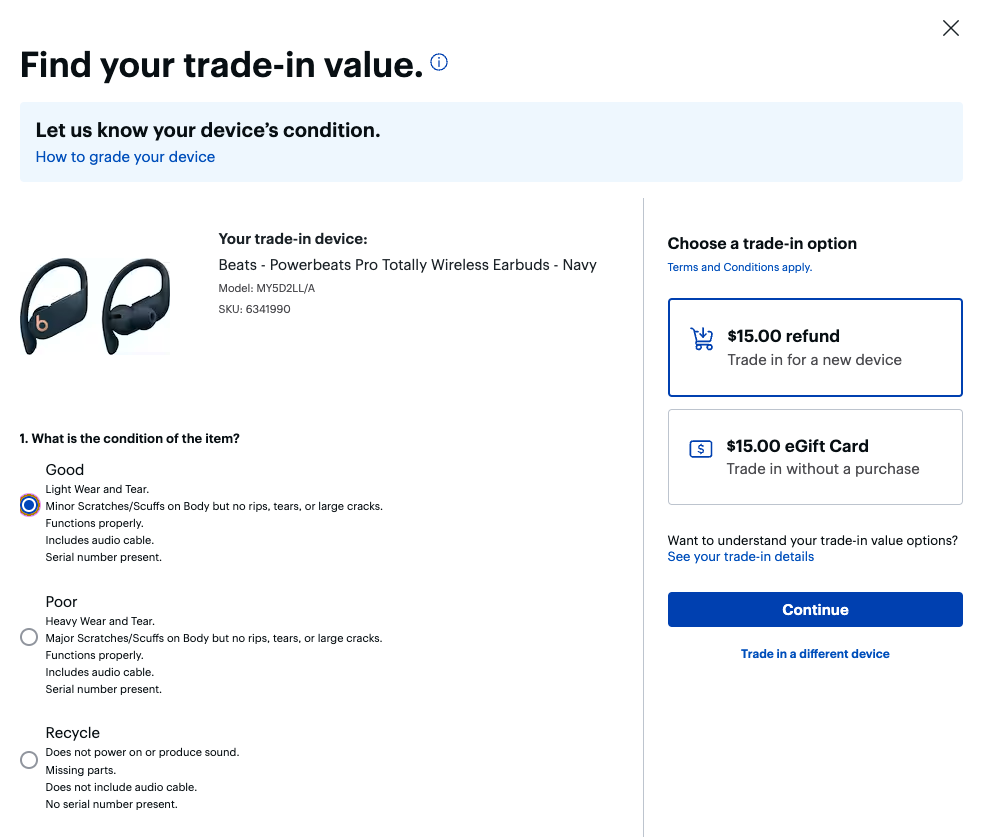Click the "Good" condition heading label
The image size is (982, 837).
[x=65, y=470]
